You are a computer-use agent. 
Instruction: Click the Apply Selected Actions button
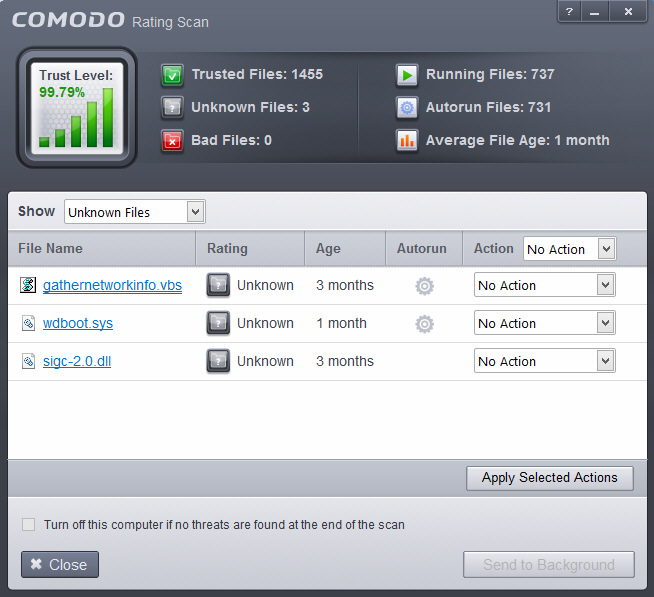click(550, 478)
